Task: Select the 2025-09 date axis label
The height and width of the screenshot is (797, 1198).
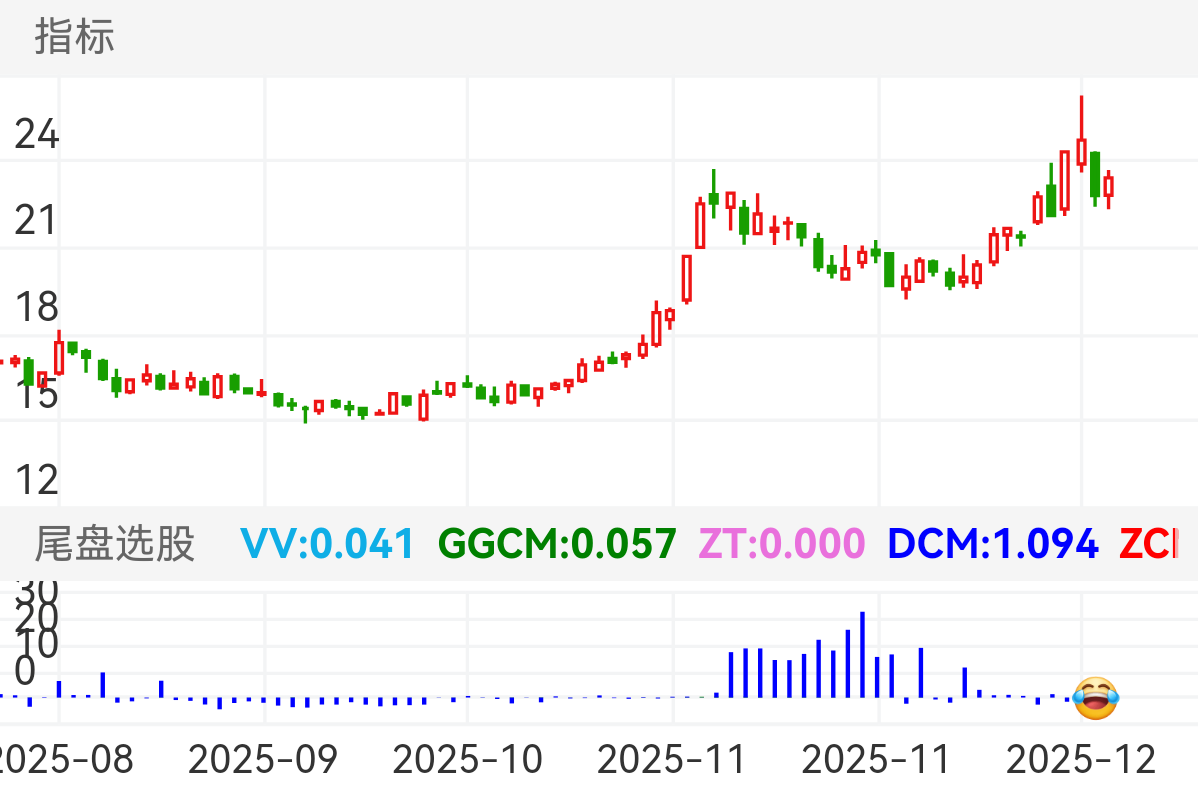Action: point(265,760)
